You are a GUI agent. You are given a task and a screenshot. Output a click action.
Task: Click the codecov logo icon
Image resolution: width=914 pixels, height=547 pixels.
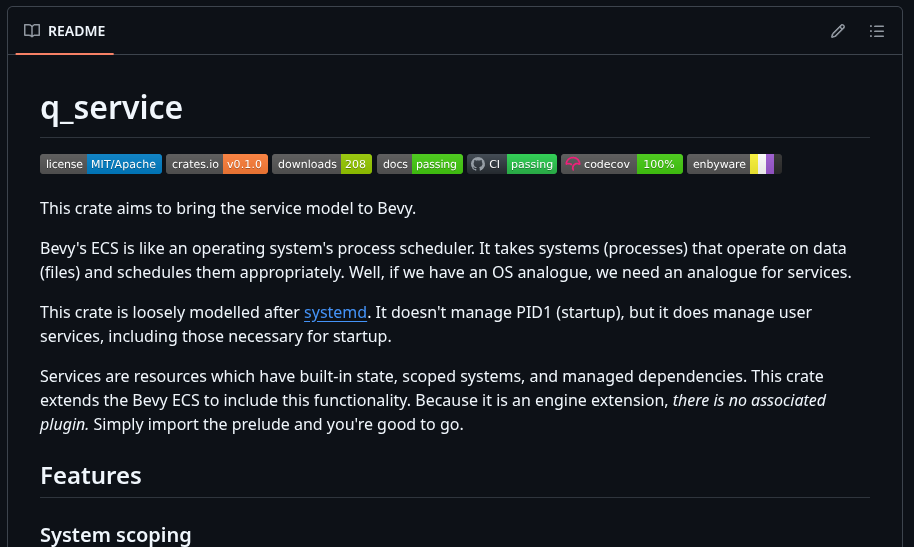coord(572,164)
